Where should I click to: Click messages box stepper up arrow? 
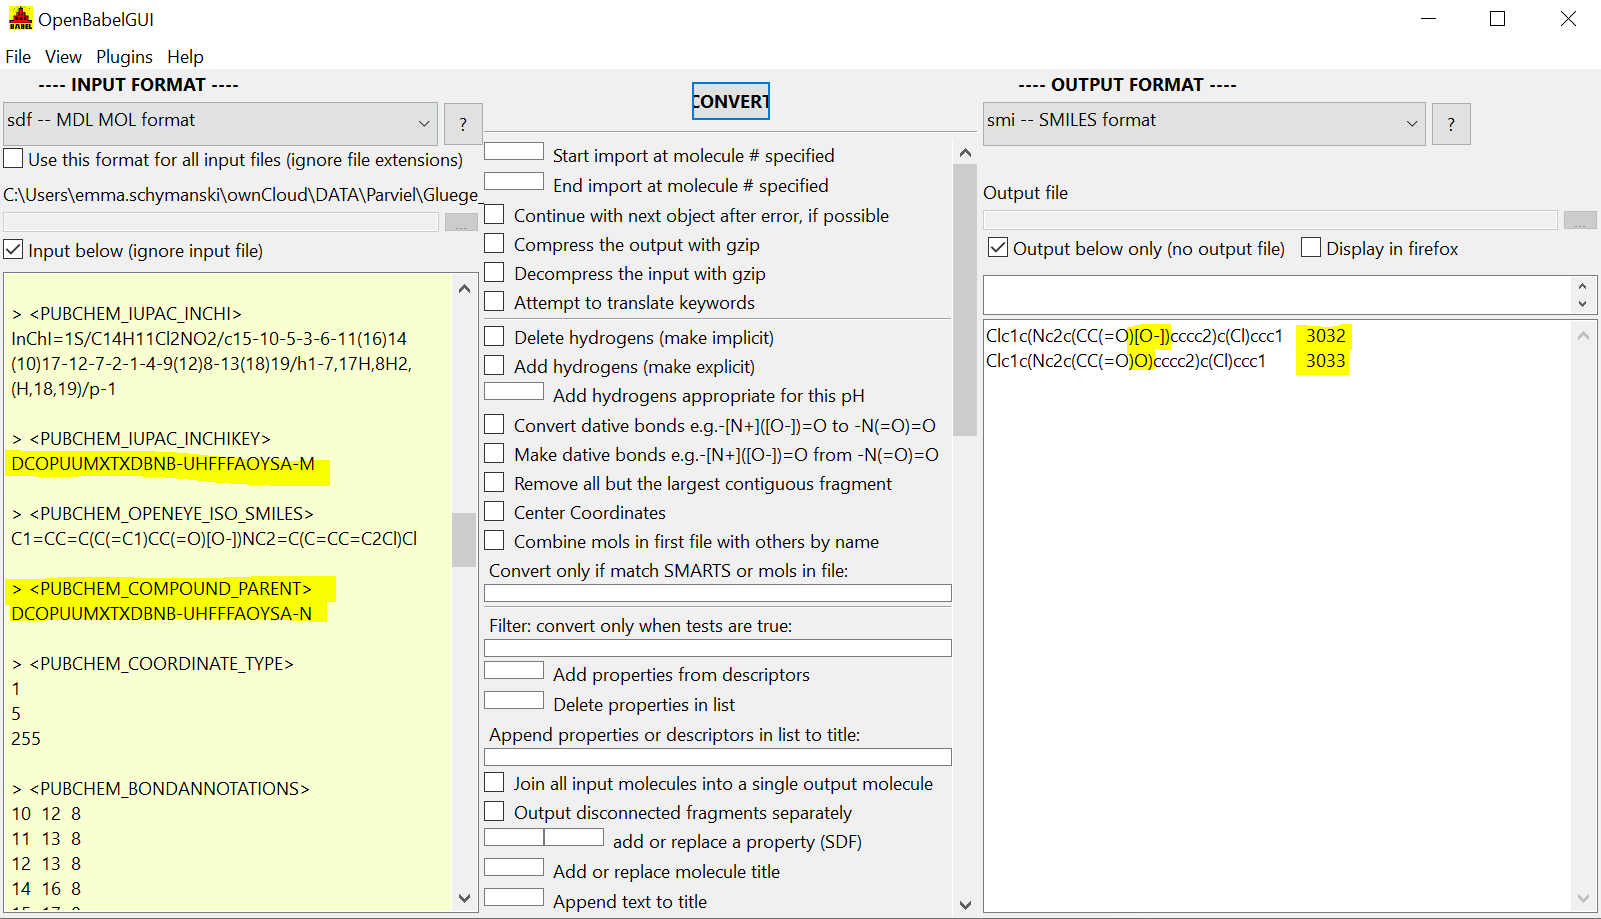pyautogui.click(x=1583, y=286)
